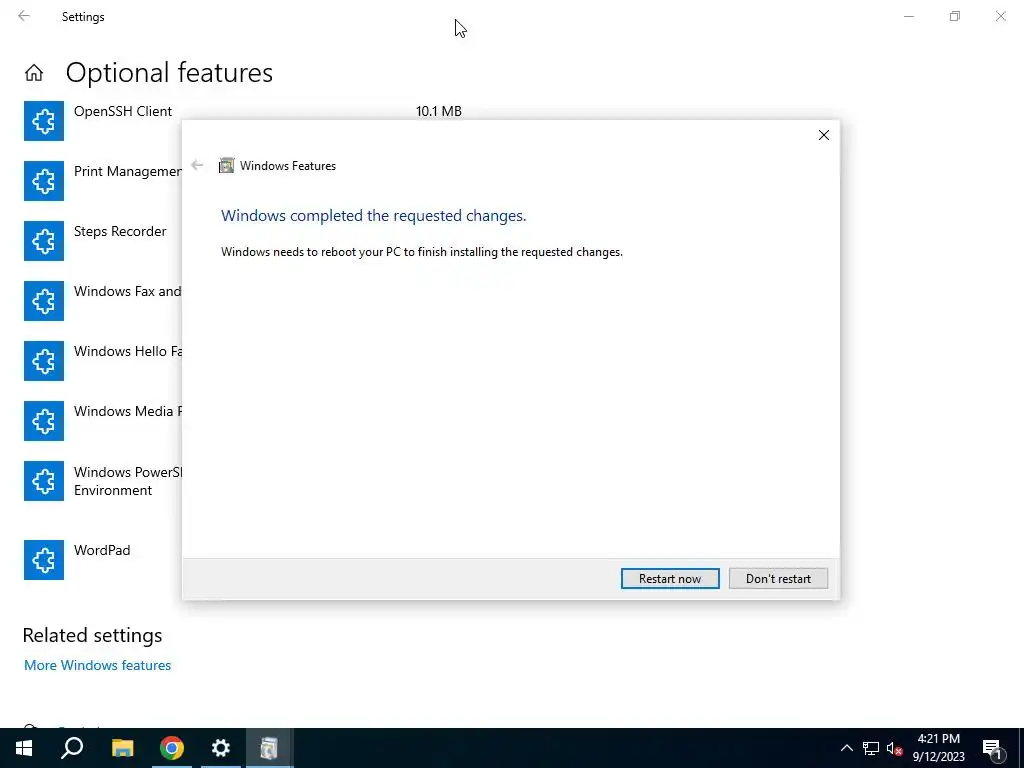1024x768 pixels.
Task: Switch to Windows Features taskbar icon
Action: (x=269, y=748)
